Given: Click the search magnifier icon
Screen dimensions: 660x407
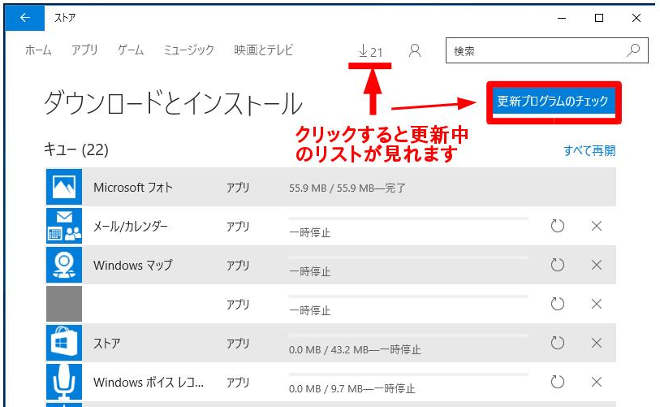Looking at the screenshot, I should click(x=632, y=49).
